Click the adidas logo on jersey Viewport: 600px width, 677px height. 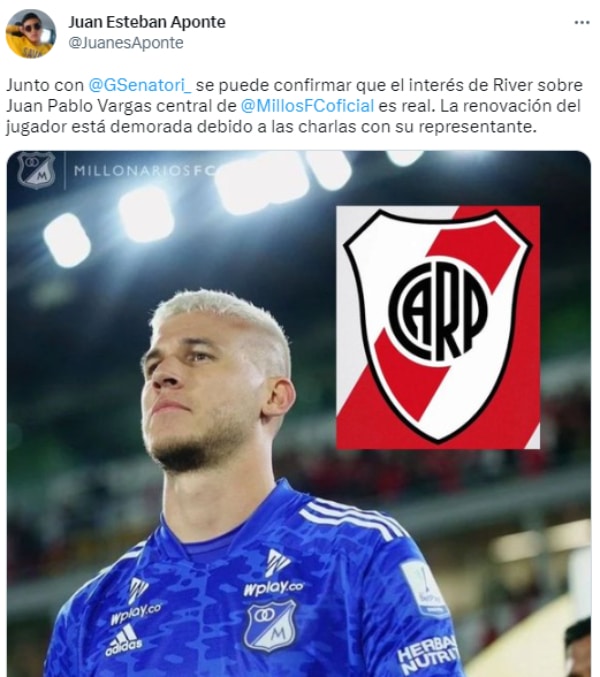124,640
